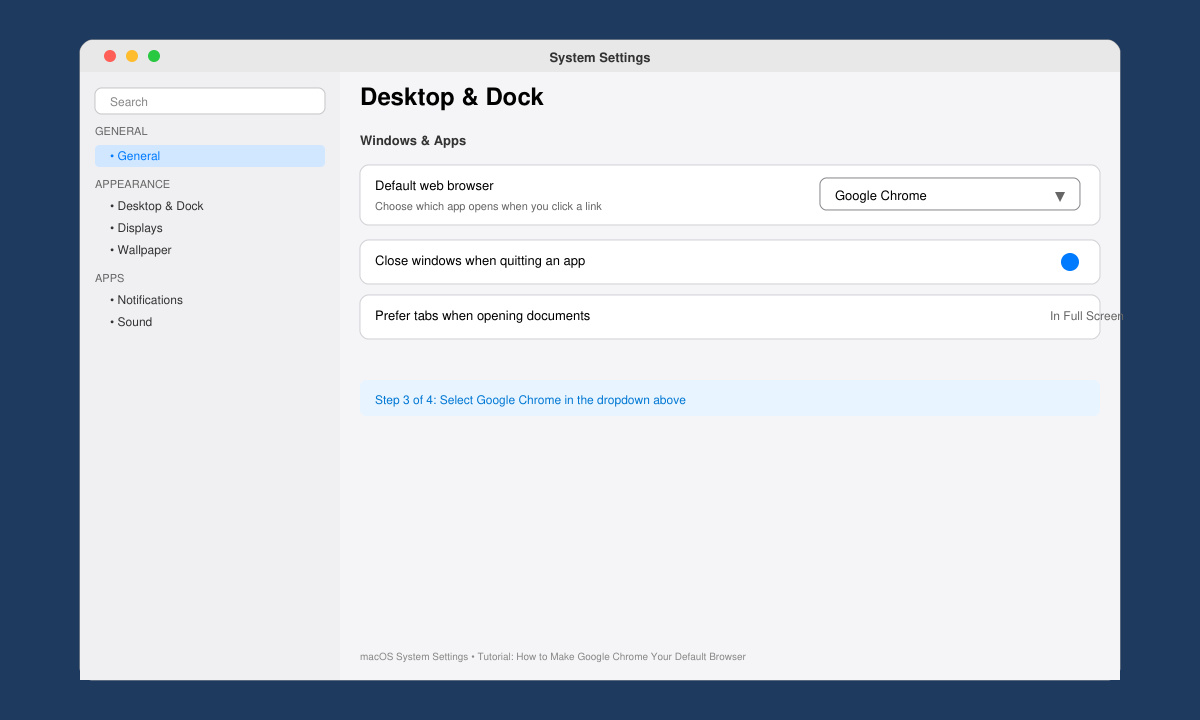1200x720 pixels.
Task: Select General in the sidebar
Action: tap(210, 156)
